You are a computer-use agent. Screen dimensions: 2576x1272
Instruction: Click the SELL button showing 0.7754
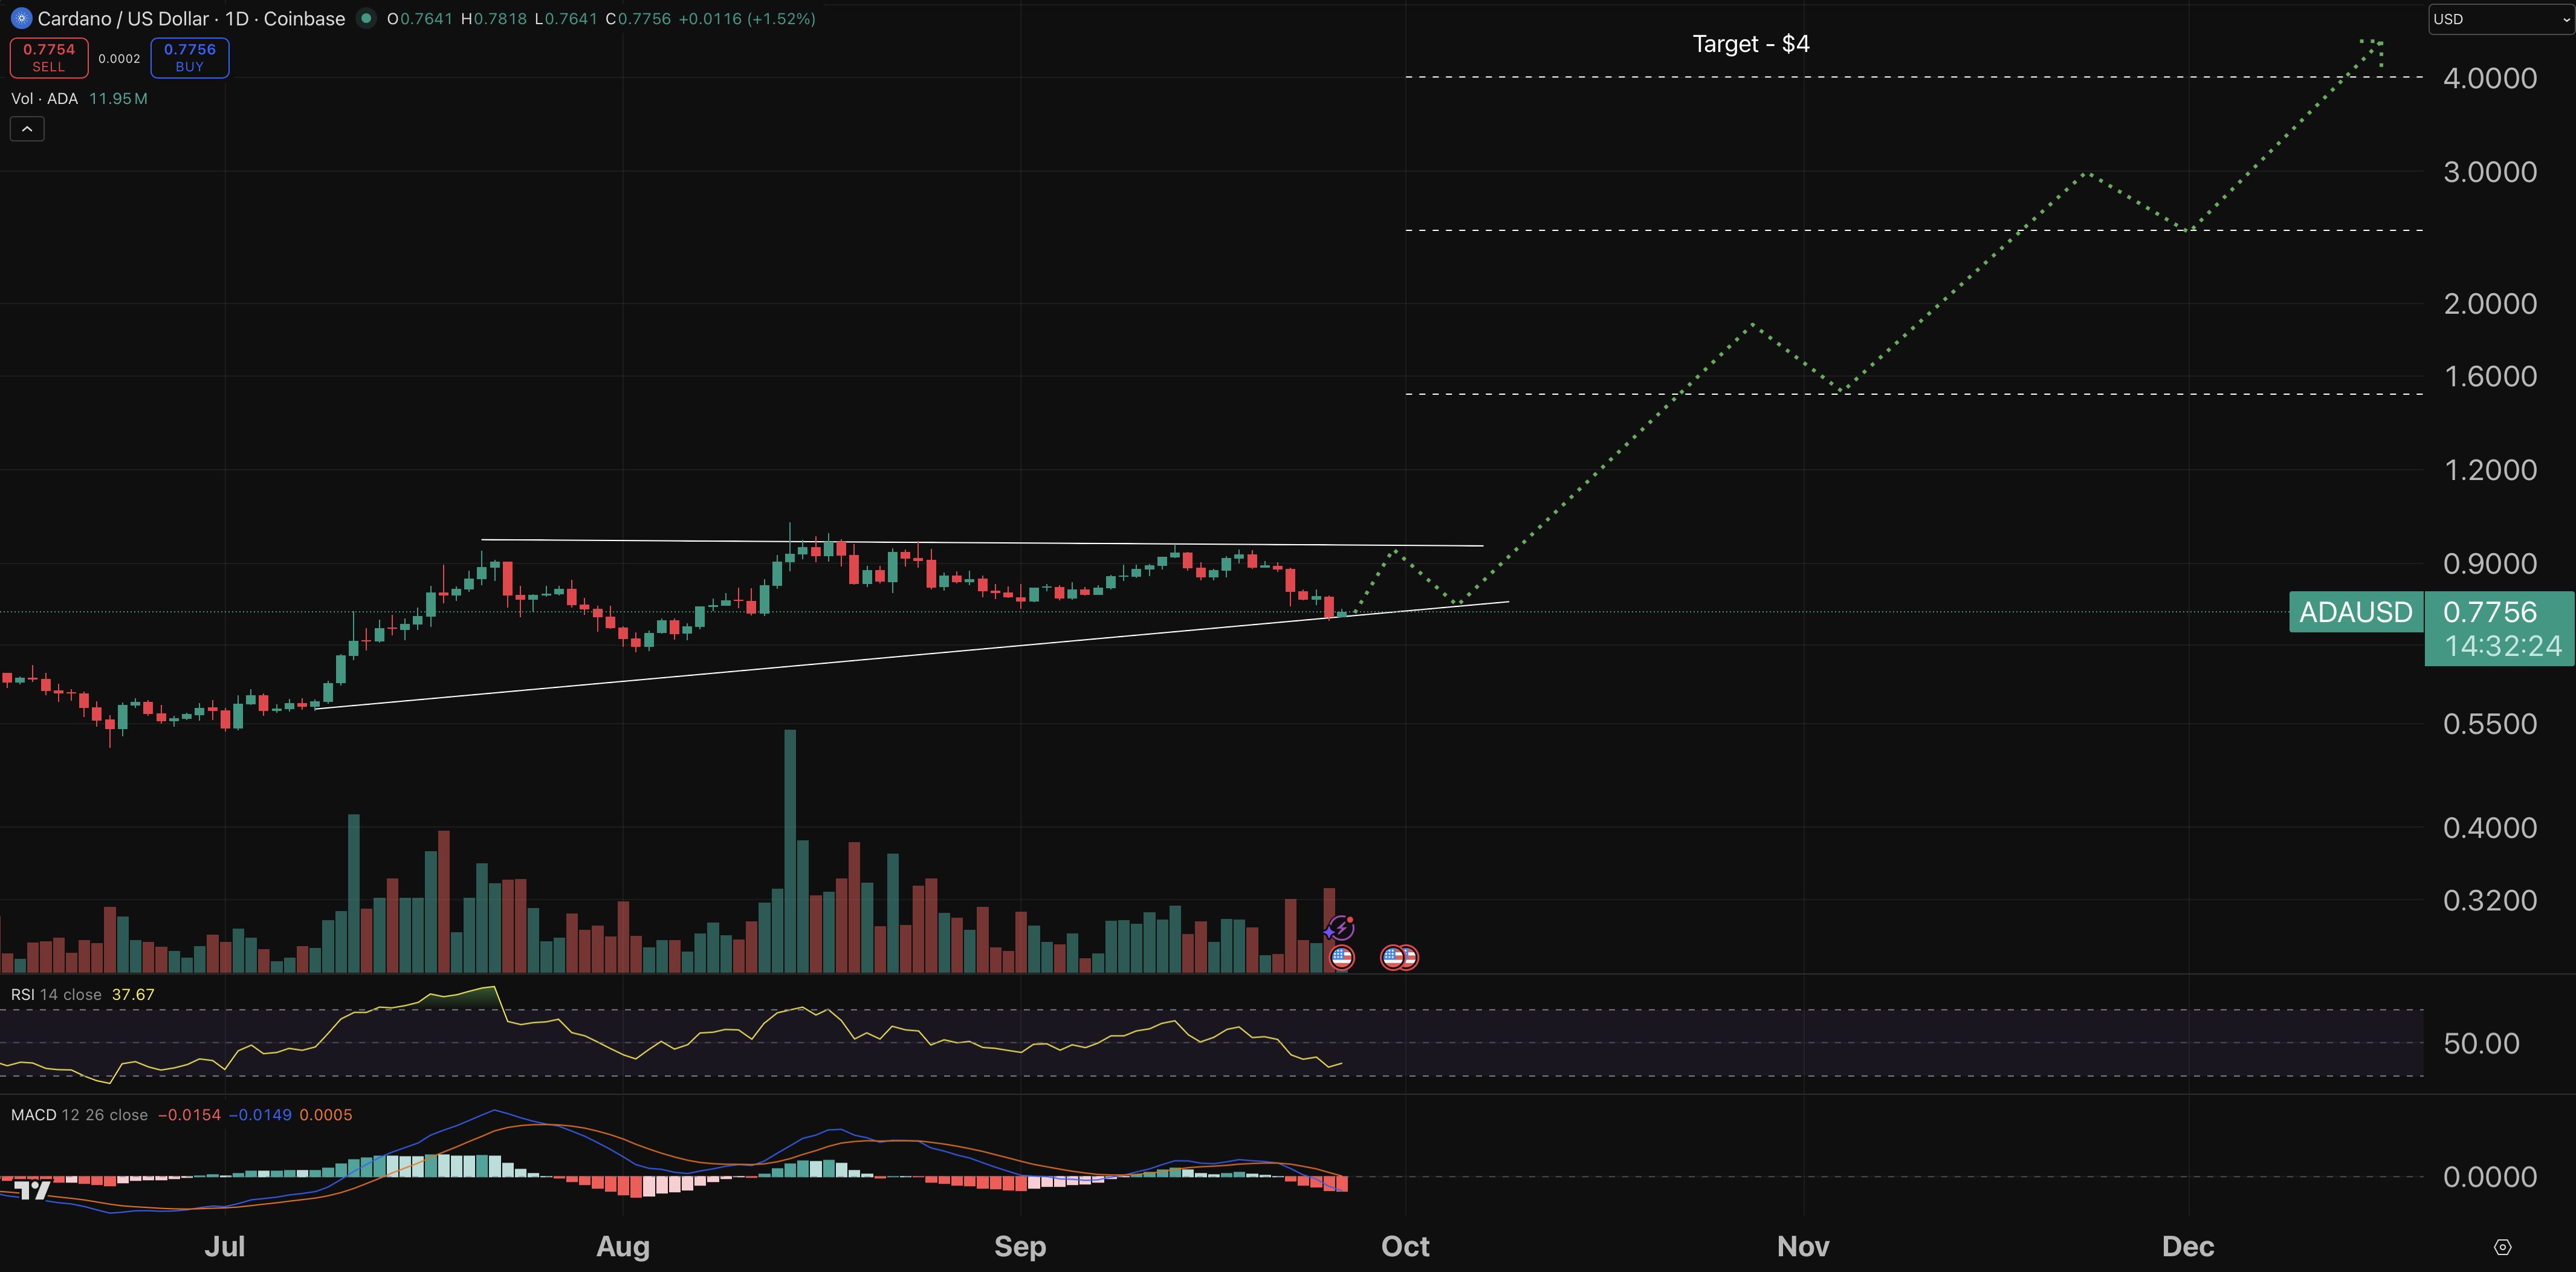click(48, 57)
